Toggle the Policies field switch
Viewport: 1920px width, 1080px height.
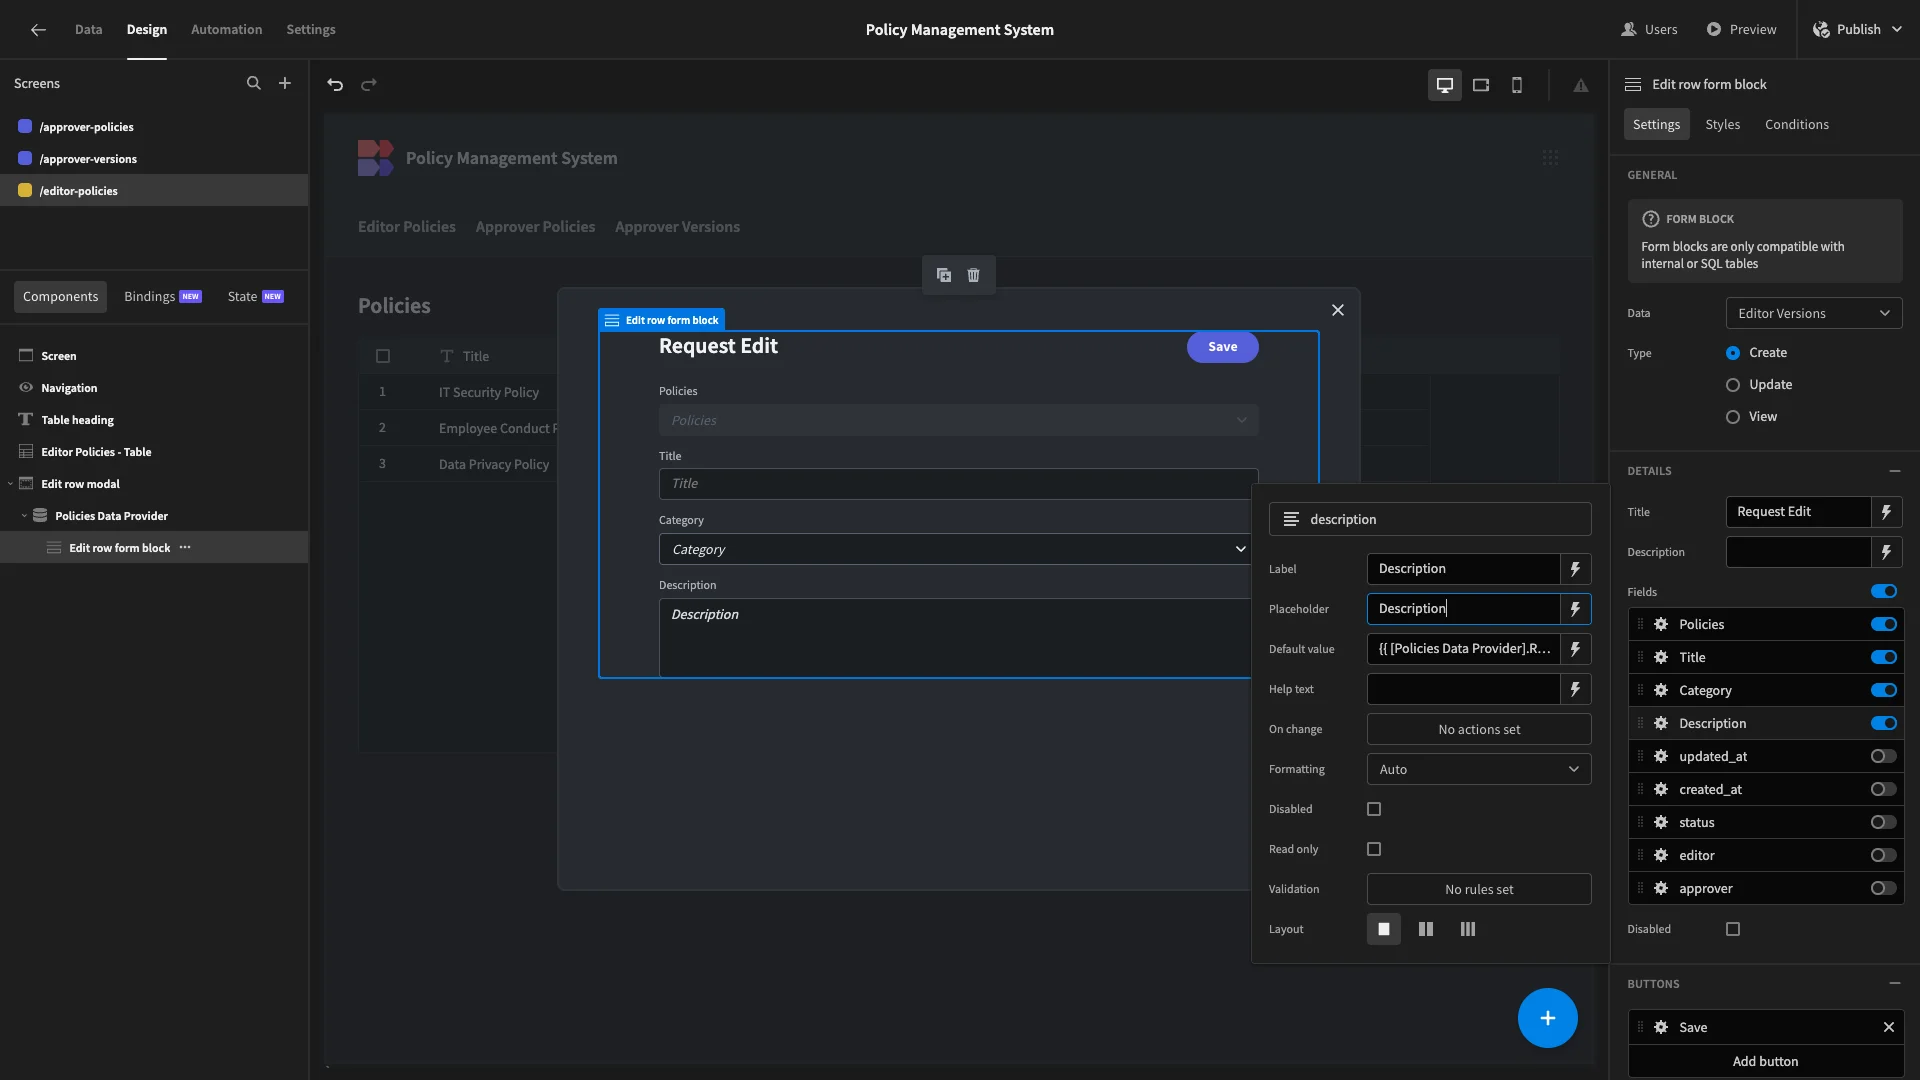click(1884, 624)
